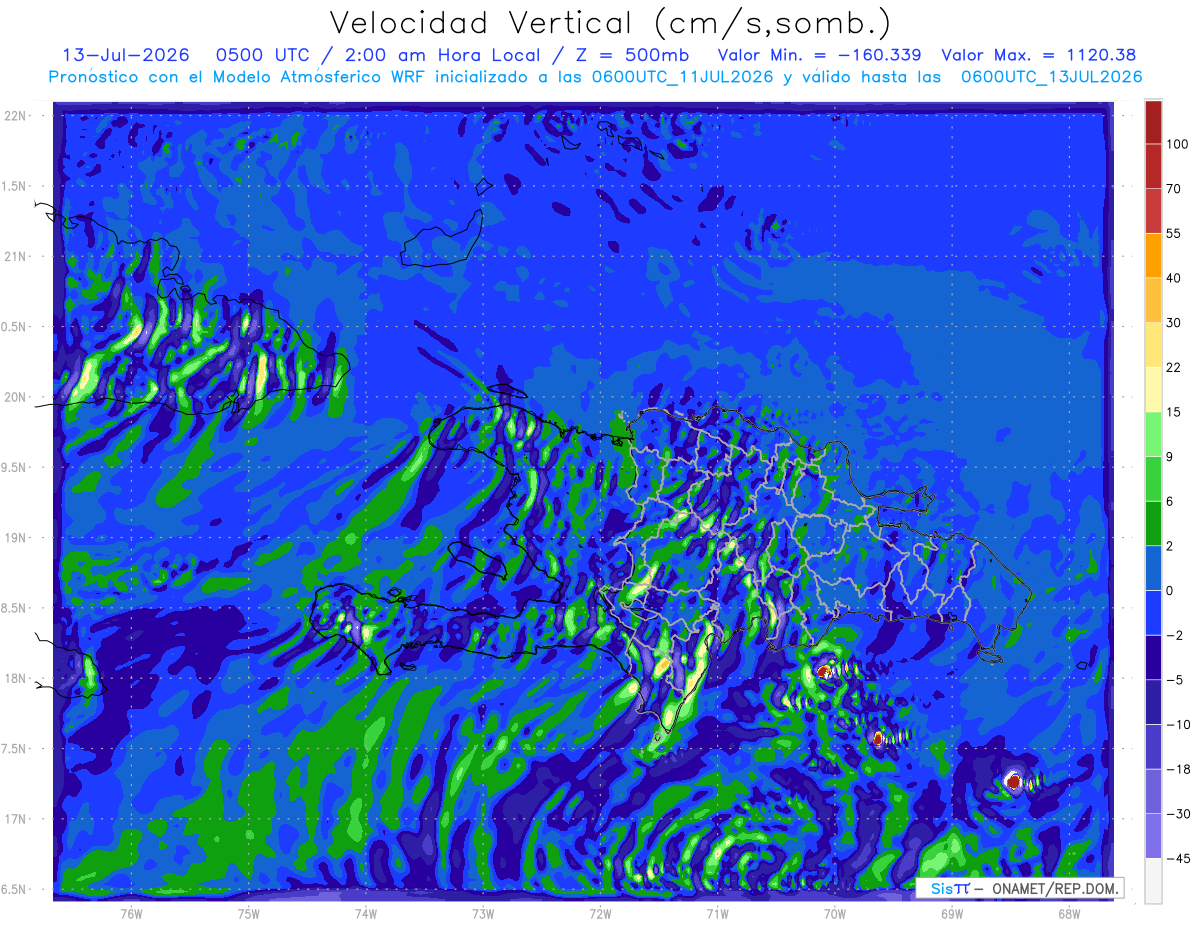Click the "19N" latitude label
Image resolution: width=1200 pixels, height=927 pixels.
(16, 538)
